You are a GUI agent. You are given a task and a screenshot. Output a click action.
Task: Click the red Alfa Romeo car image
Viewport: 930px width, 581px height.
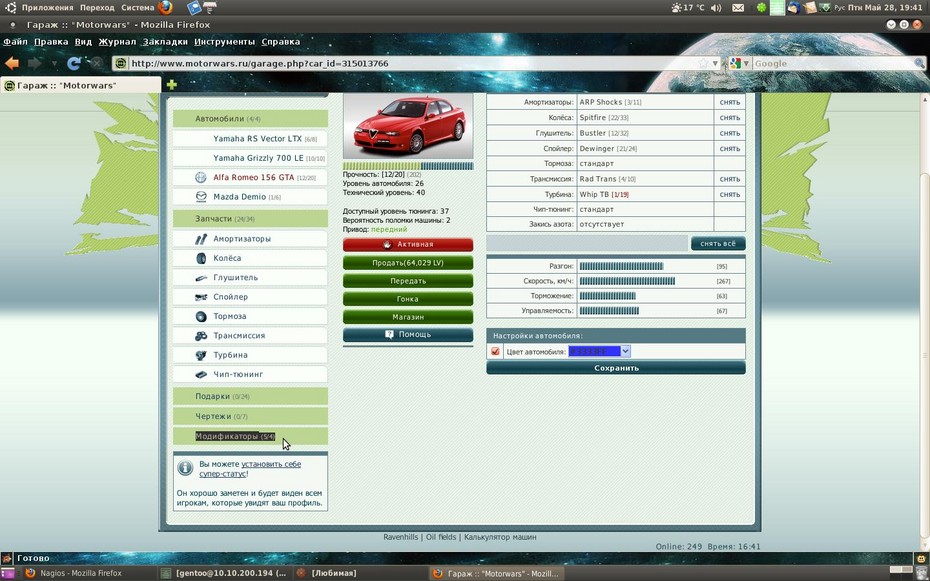pyautogui.click(x=408, y=126)
